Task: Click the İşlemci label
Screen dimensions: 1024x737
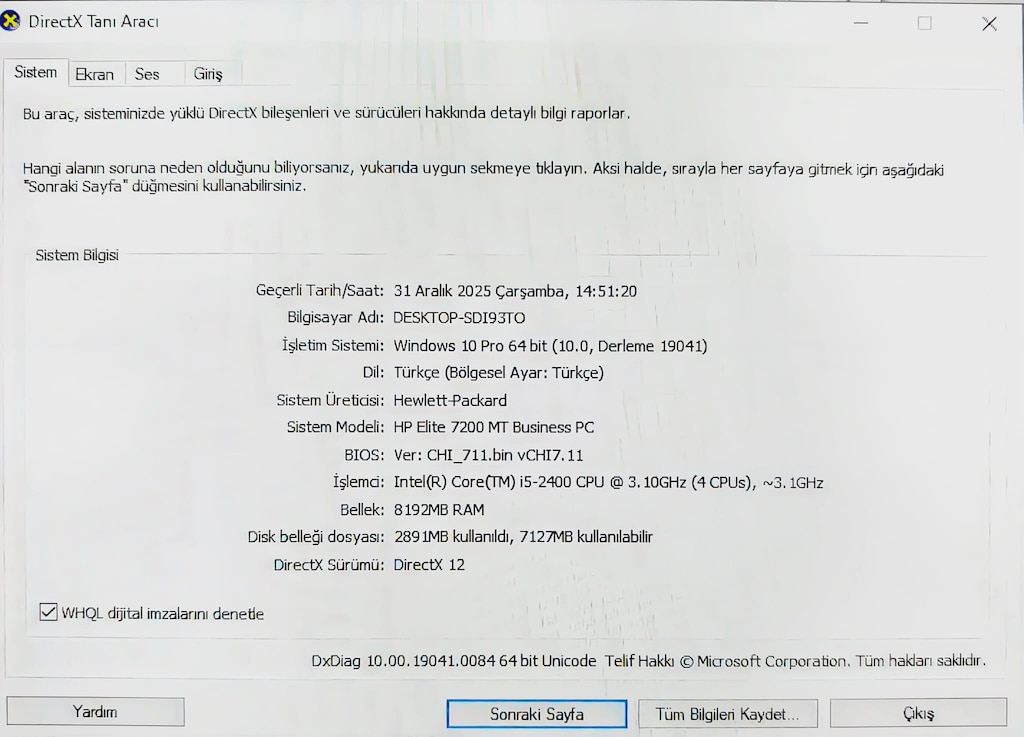Action: [359, 482]
